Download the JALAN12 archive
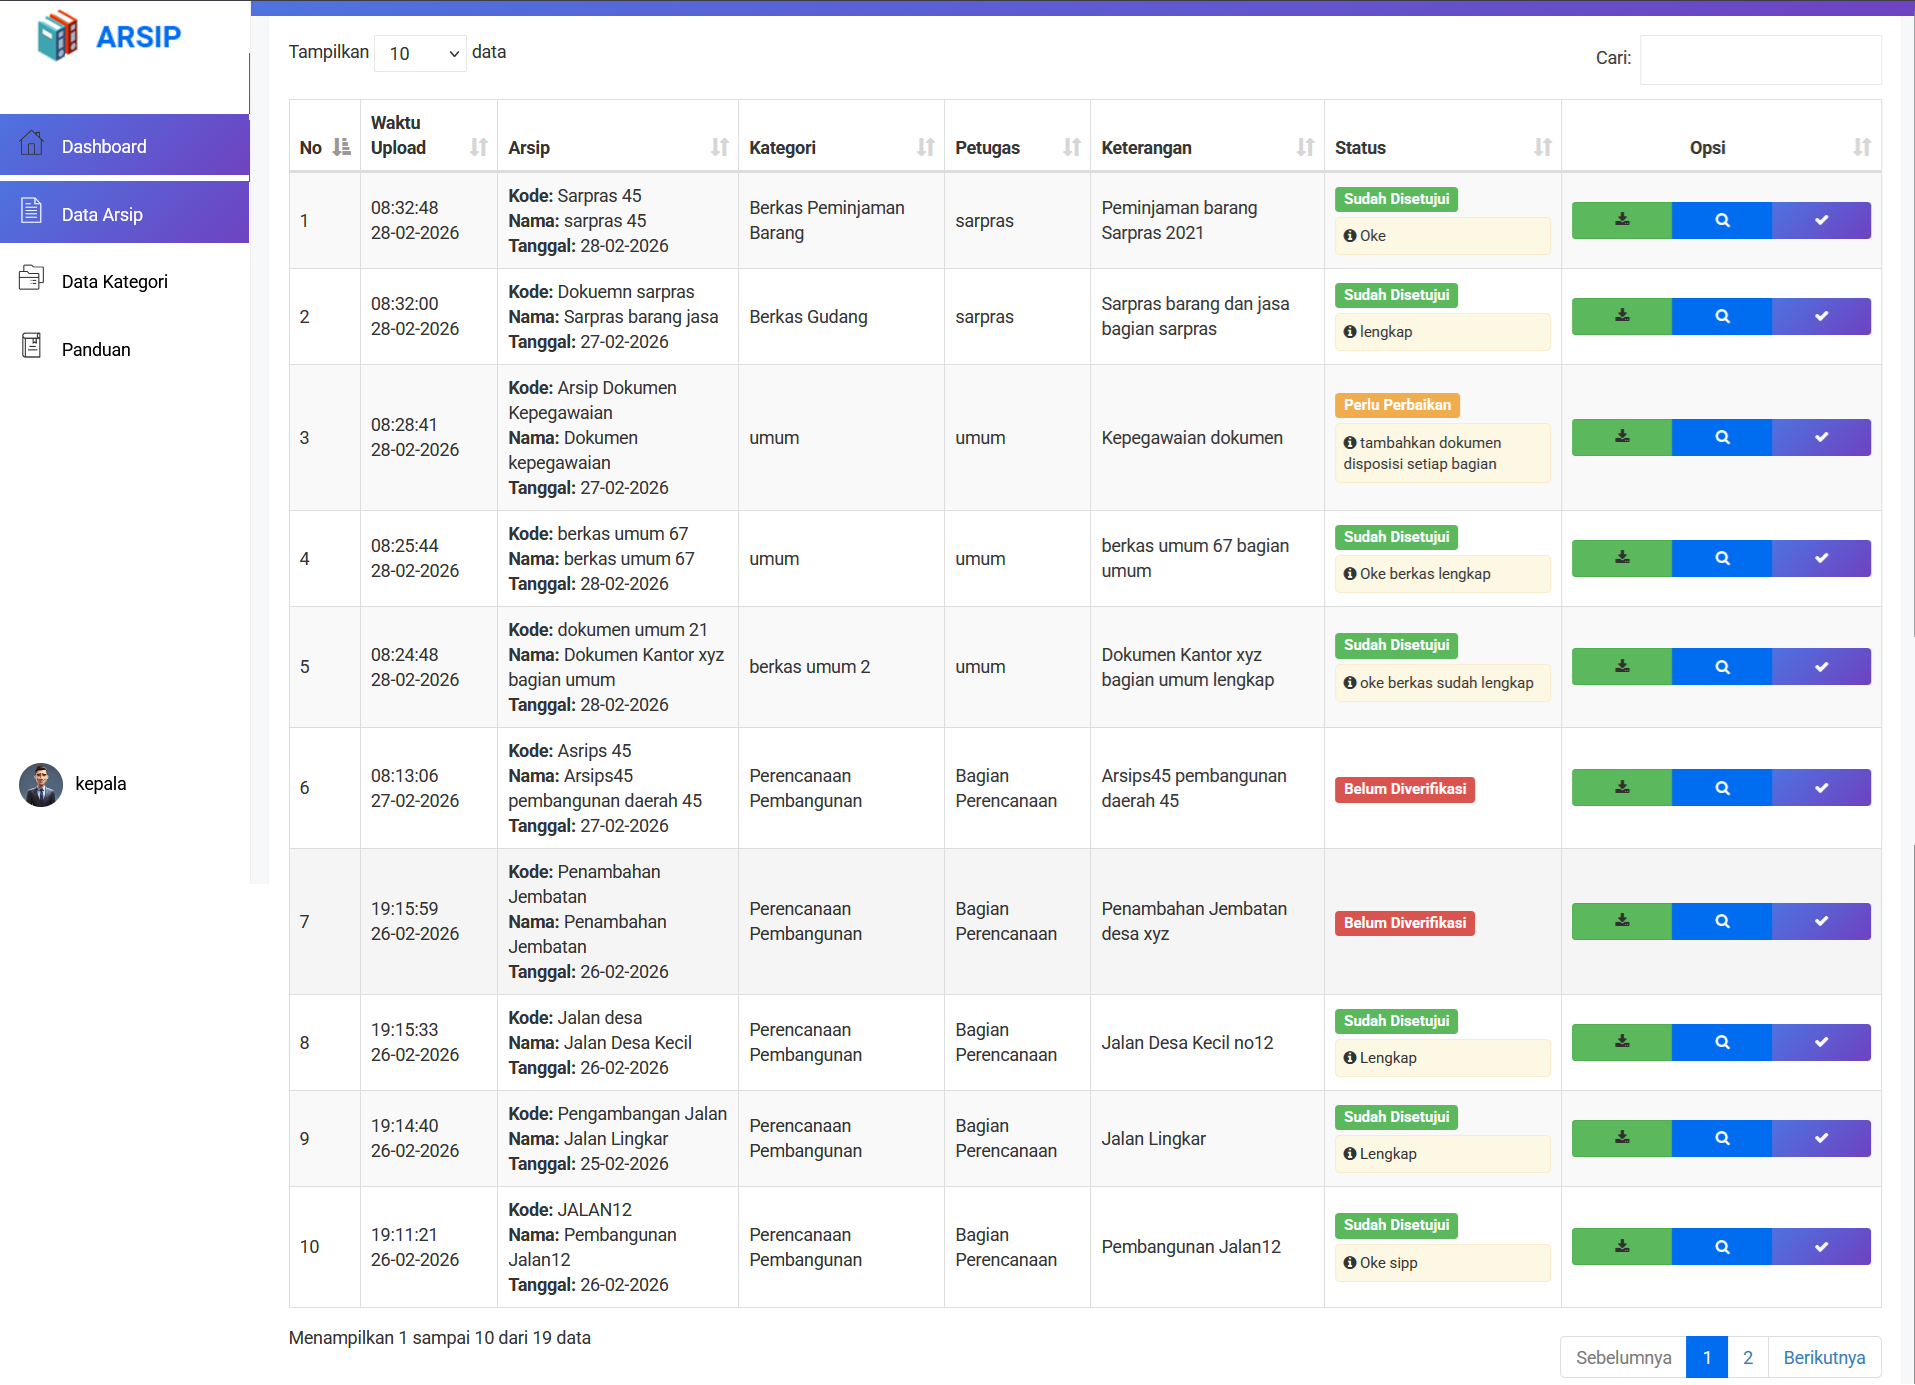1915x1385 pixels. tap(1622, 1247)
